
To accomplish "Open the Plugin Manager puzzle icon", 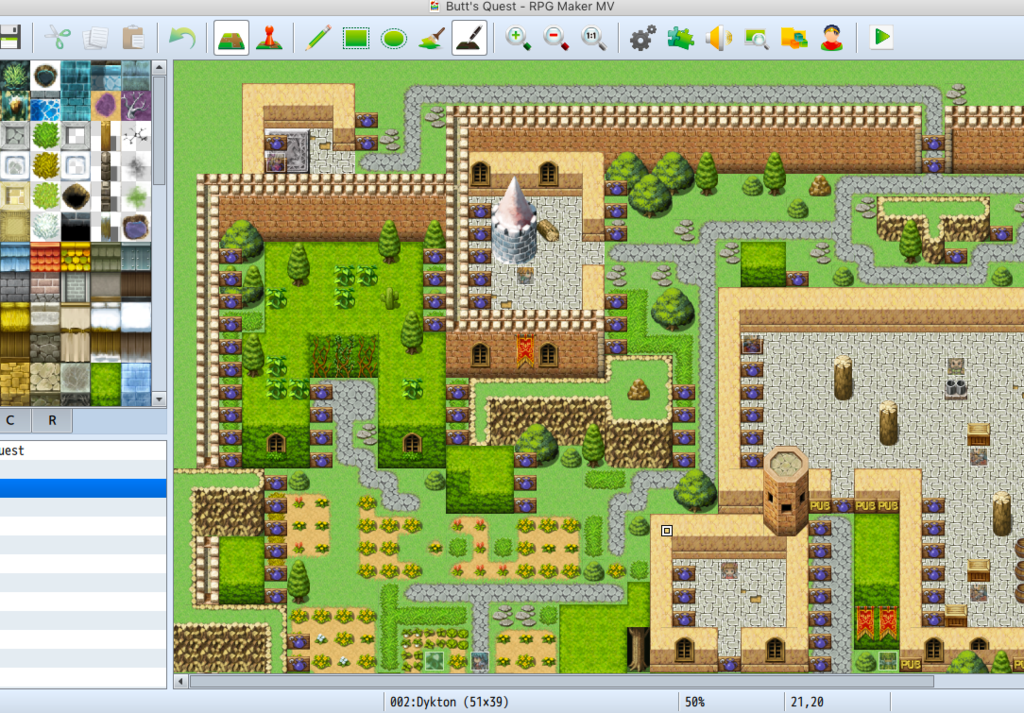I will (680, 39).
